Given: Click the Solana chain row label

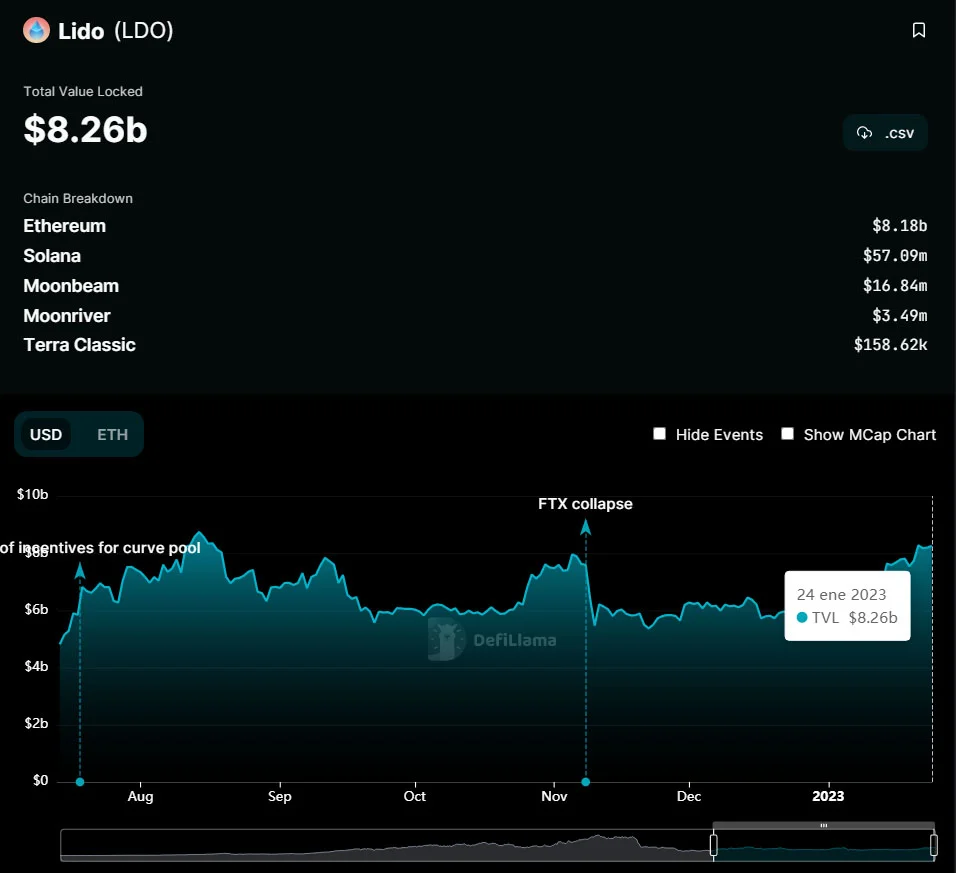Looking at the screenshot, I should 52,256.
